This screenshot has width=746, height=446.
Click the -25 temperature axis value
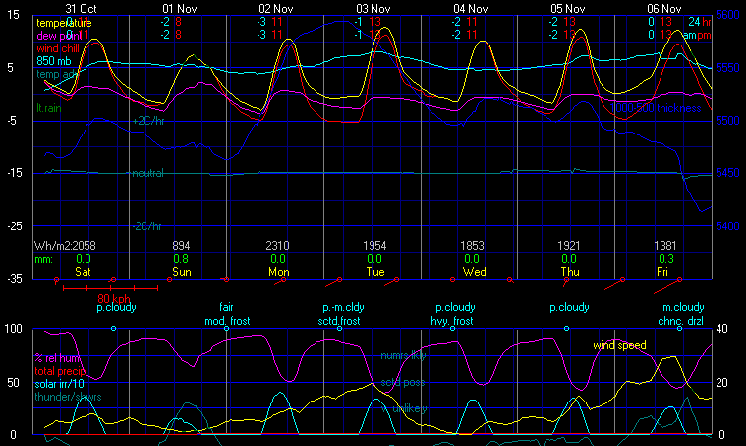tap(15, 226)
